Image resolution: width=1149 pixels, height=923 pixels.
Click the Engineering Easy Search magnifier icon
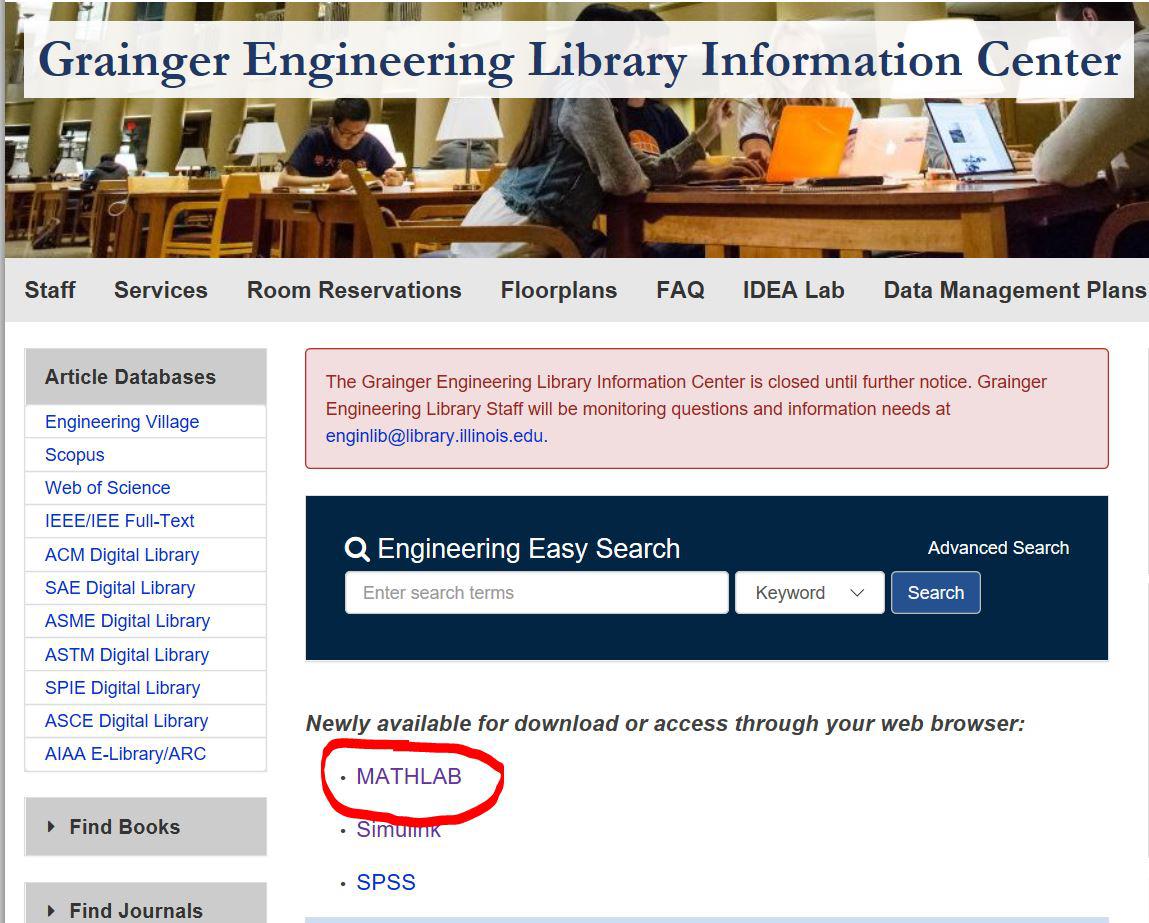click(x=357, y=549)
